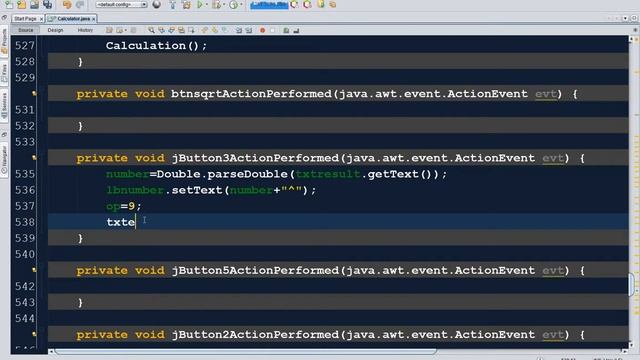640x360 pixels.
Task: Switch to the Start Page tab
Action: (25, 19)
